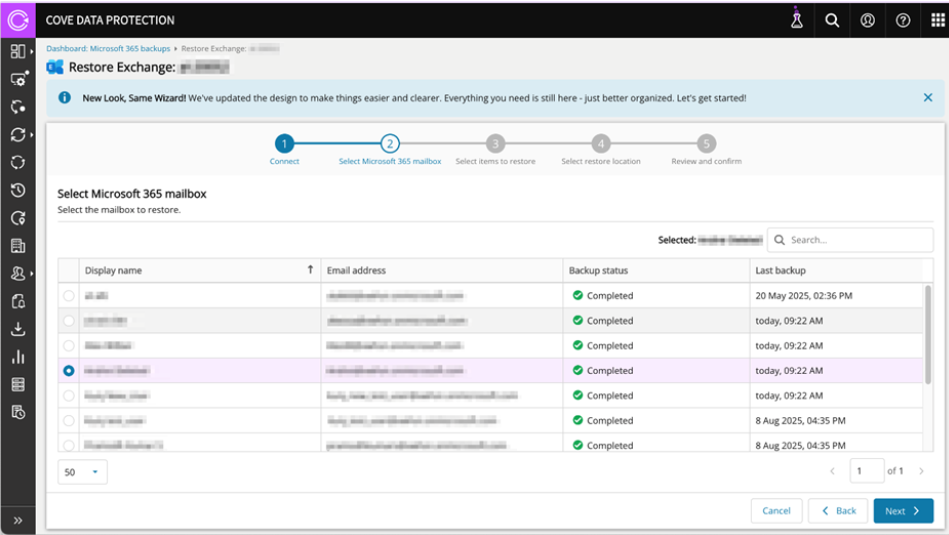This screenshot has width=949, height=535.
Task: Click step 3 Select items to restore
Action: point(495,149)
